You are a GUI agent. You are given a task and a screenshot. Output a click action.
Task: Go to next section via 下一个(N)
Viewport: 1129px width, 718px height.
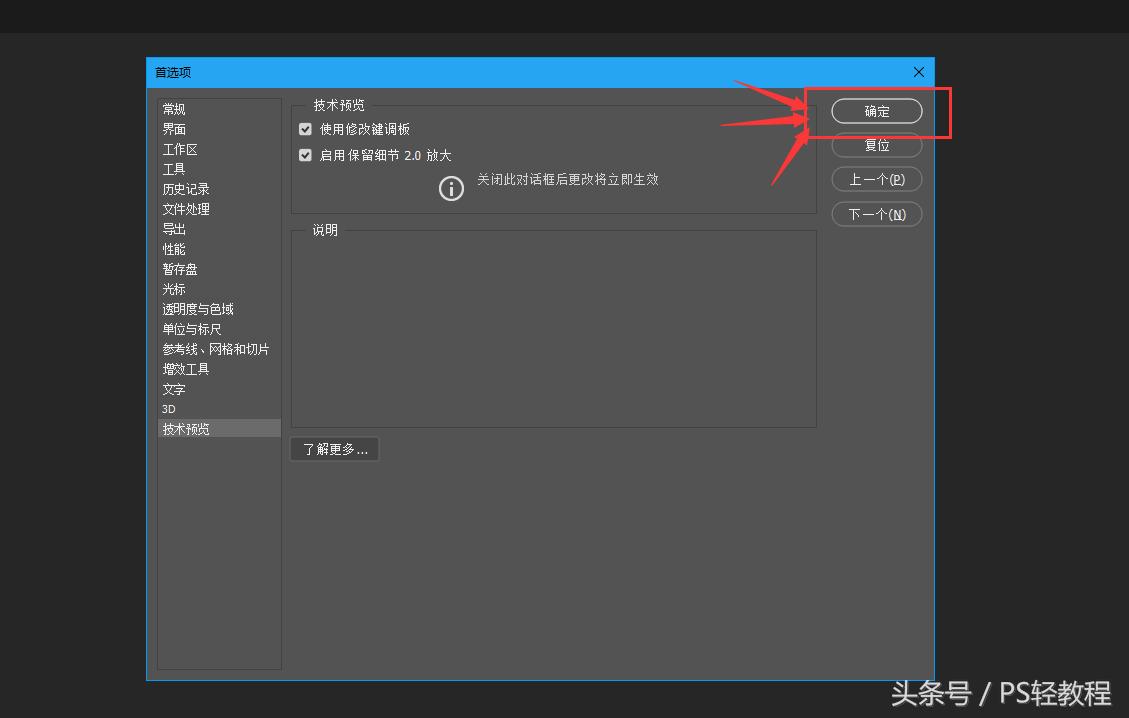click(876, 214)
